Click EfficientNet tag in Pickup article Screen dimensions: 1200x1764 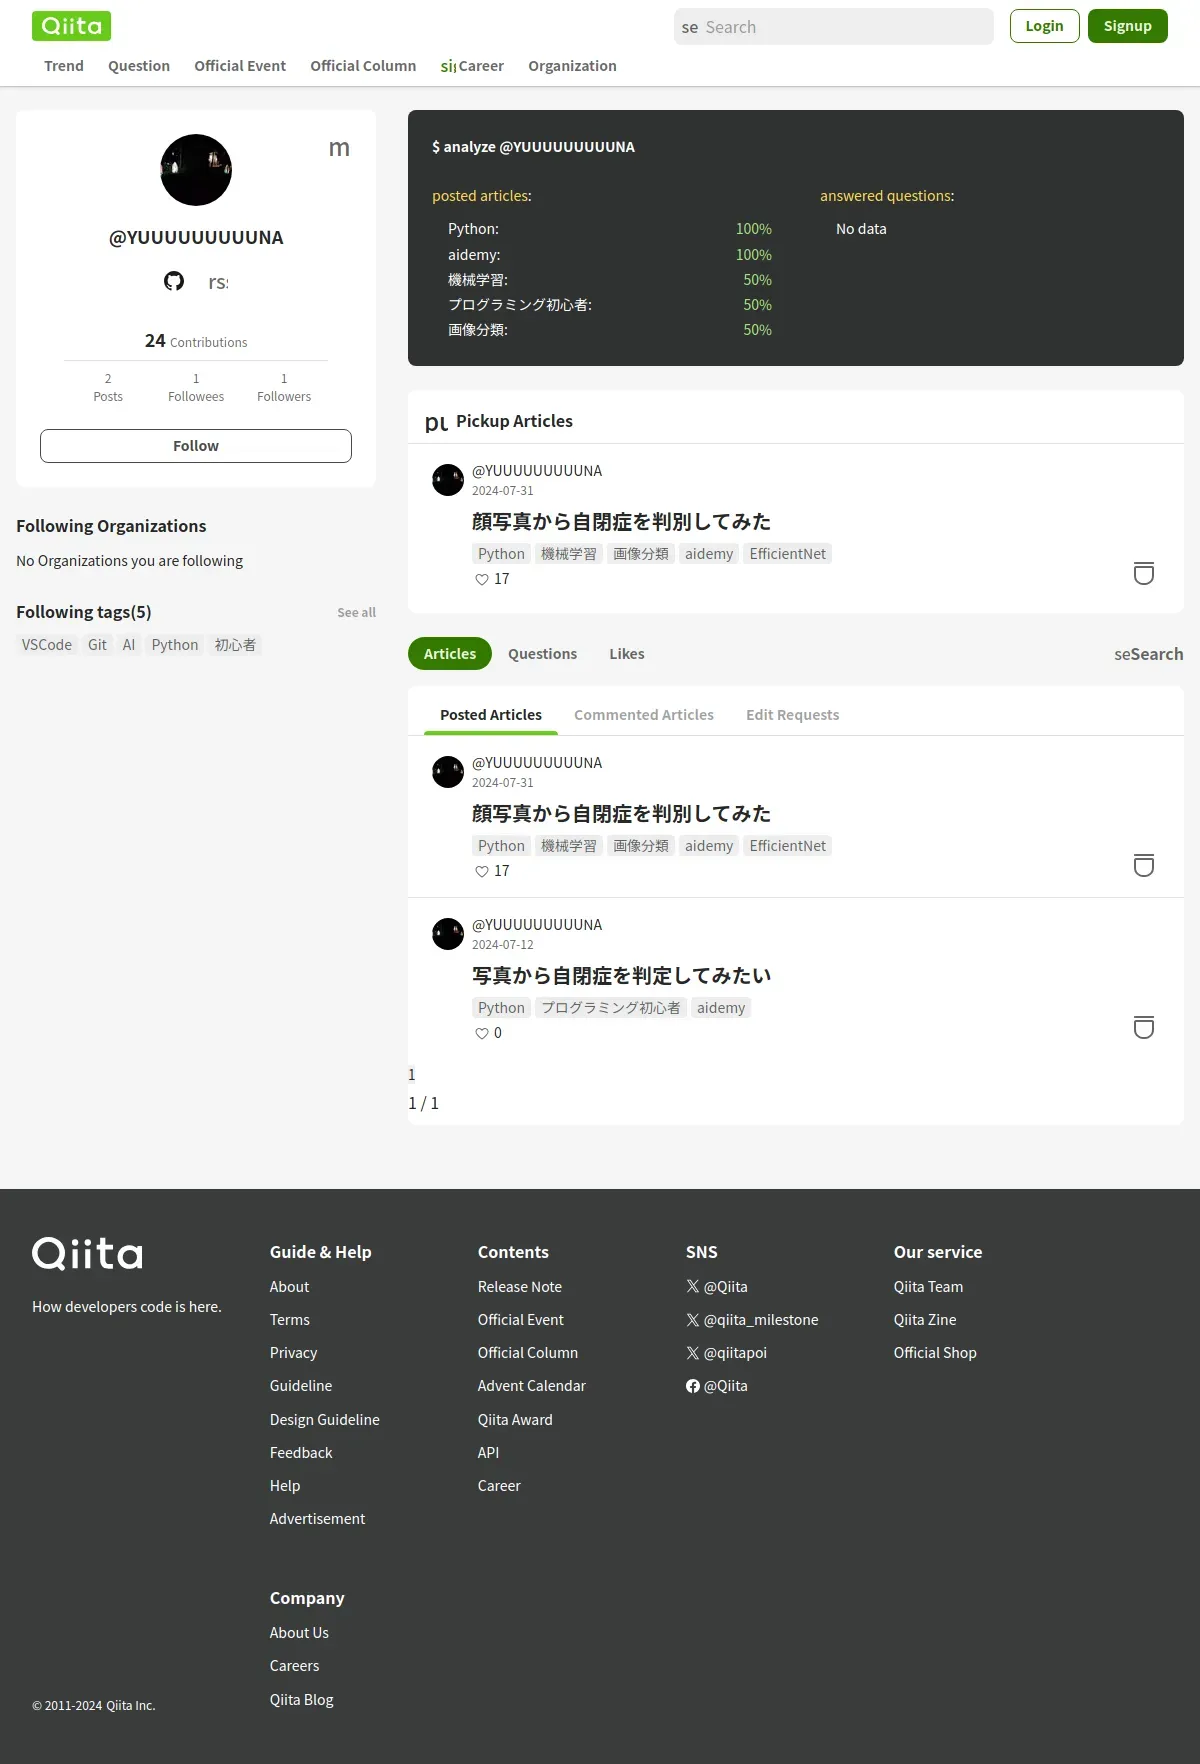point(788,554)
